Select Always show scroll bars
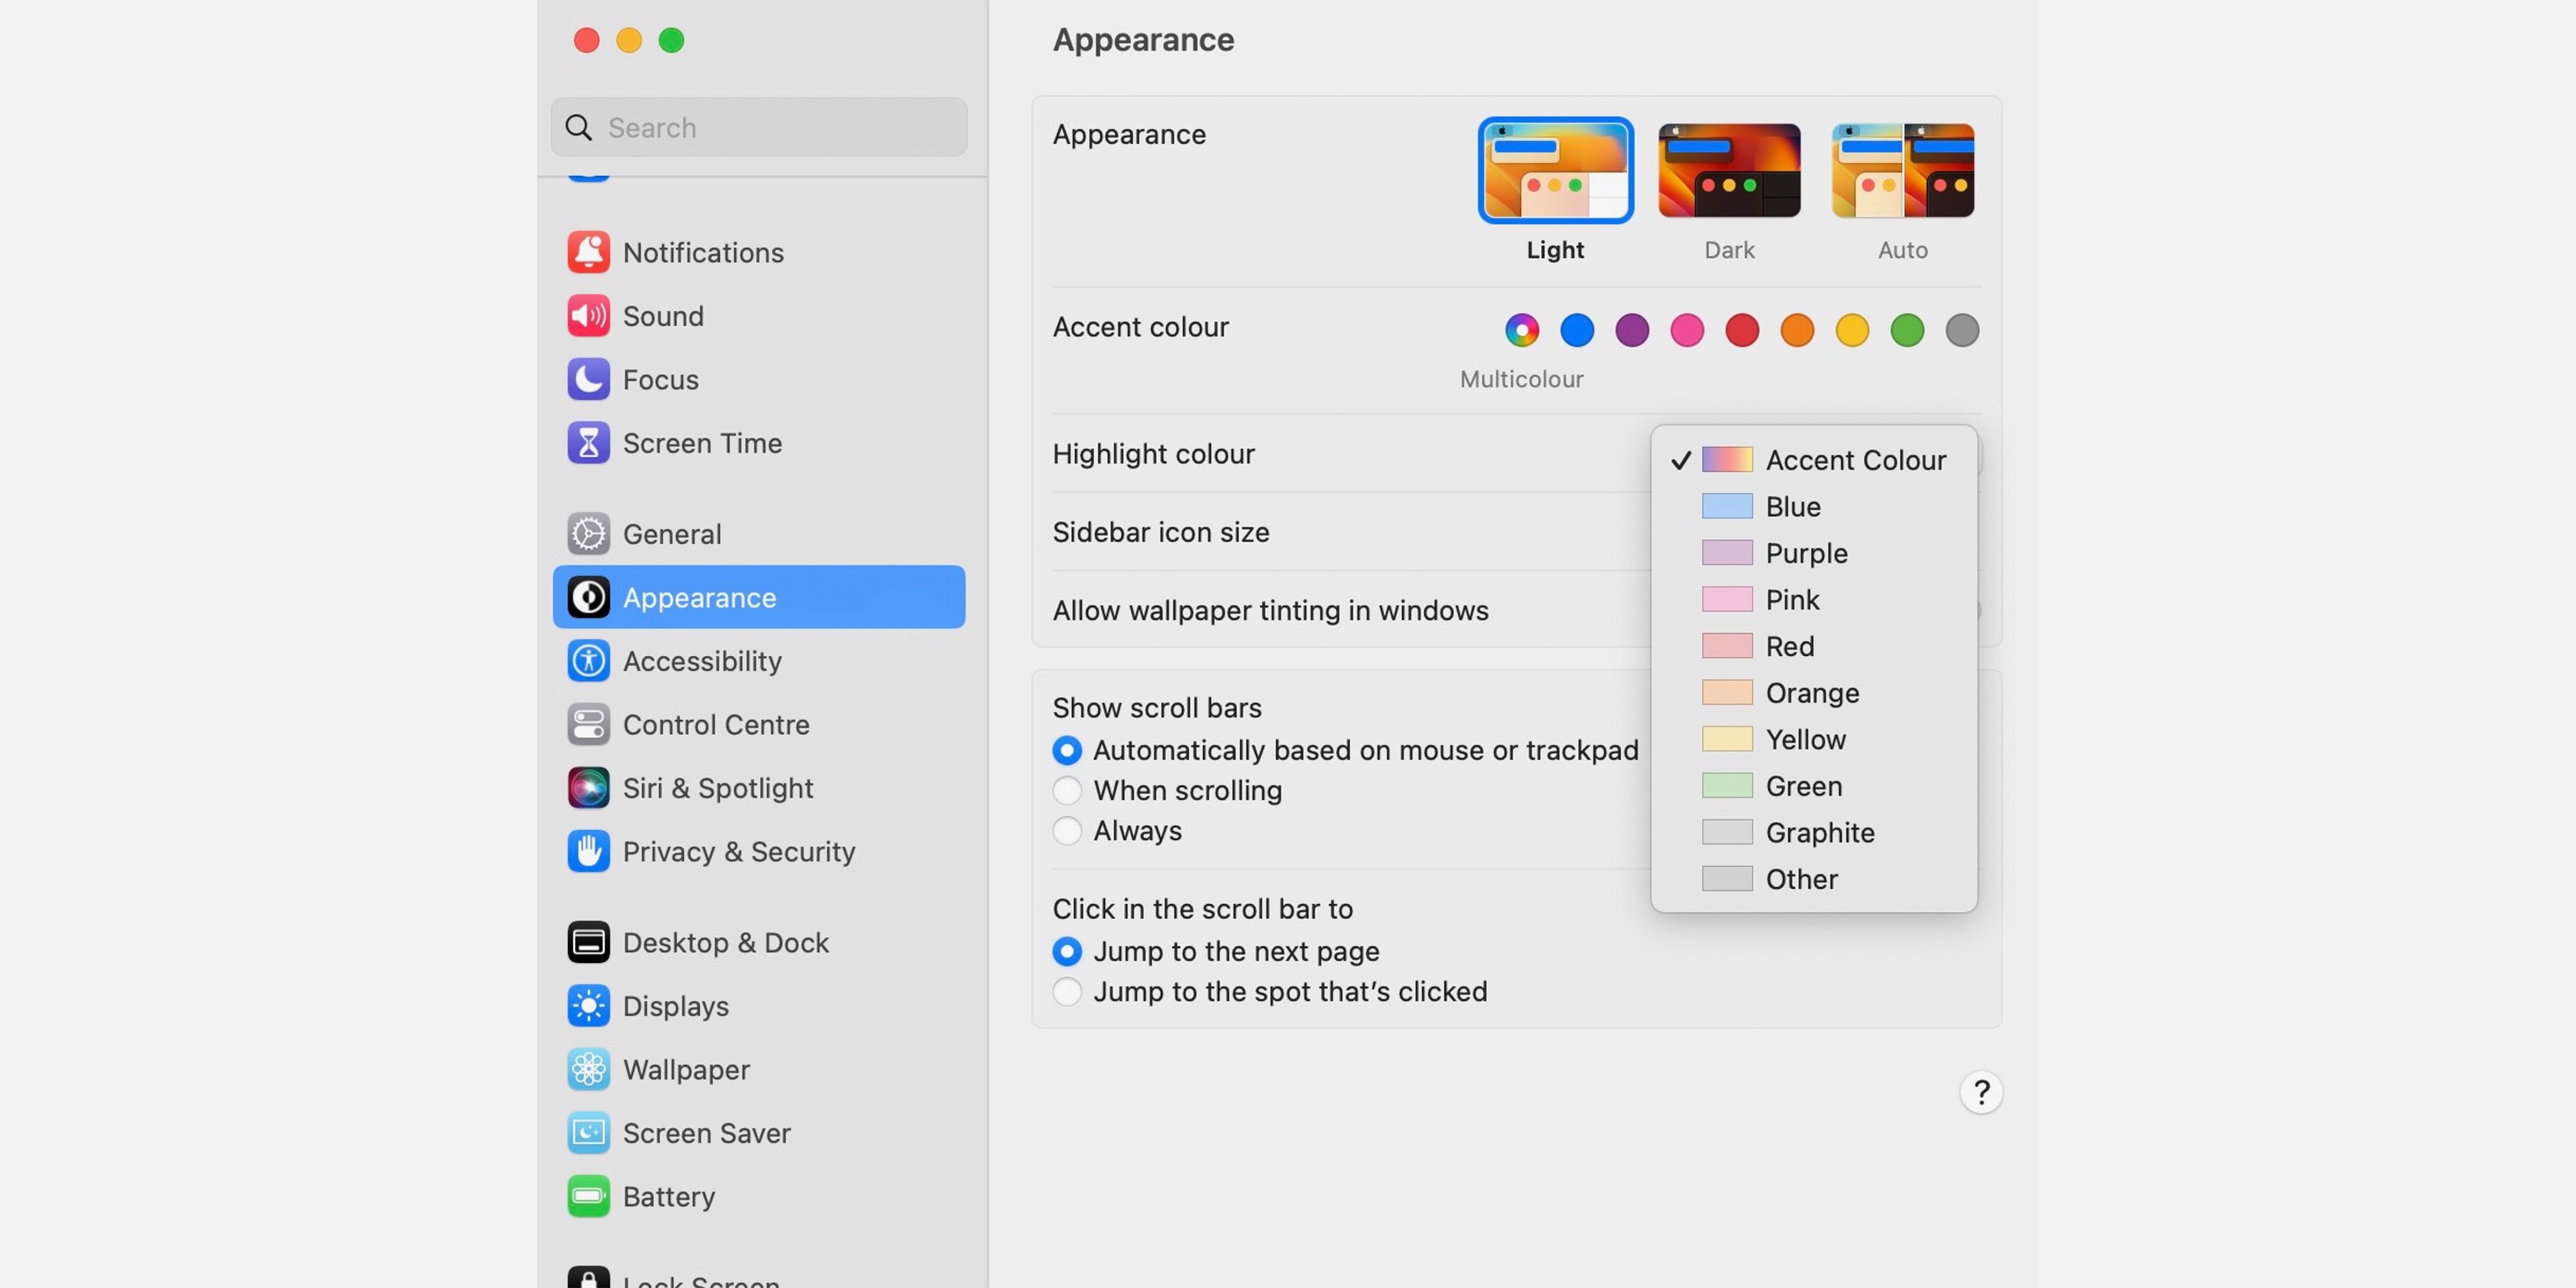Image resolution: width=2576 pixels, height=1288 pixels. pos(1067,831)
